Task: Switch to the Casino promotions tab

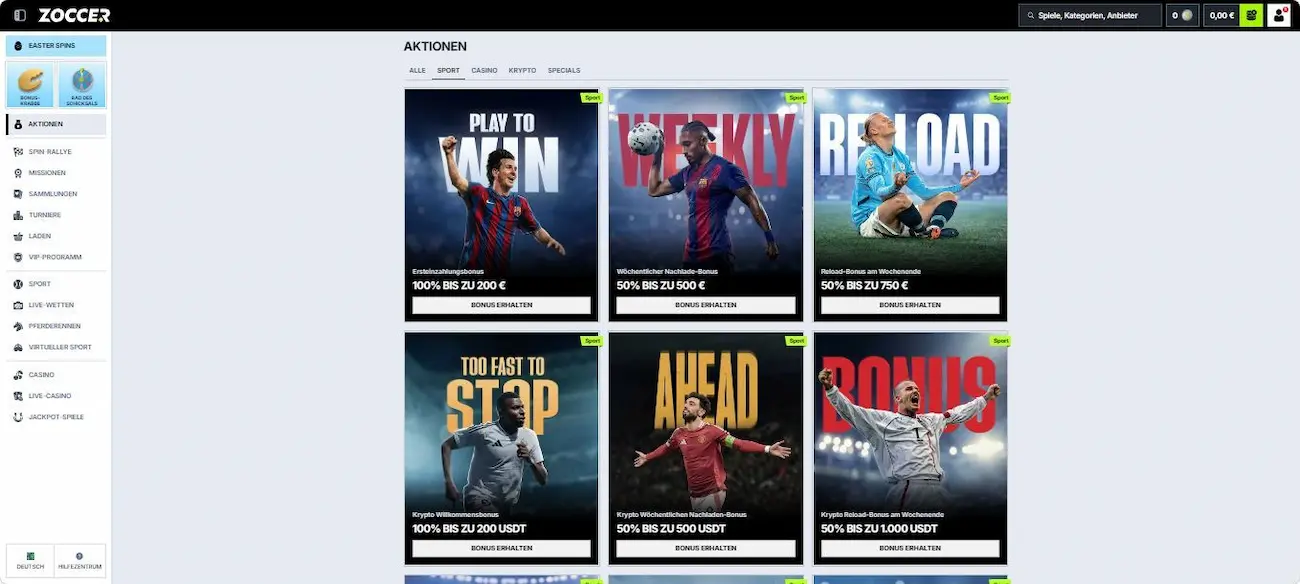Action: click(484, 71)
